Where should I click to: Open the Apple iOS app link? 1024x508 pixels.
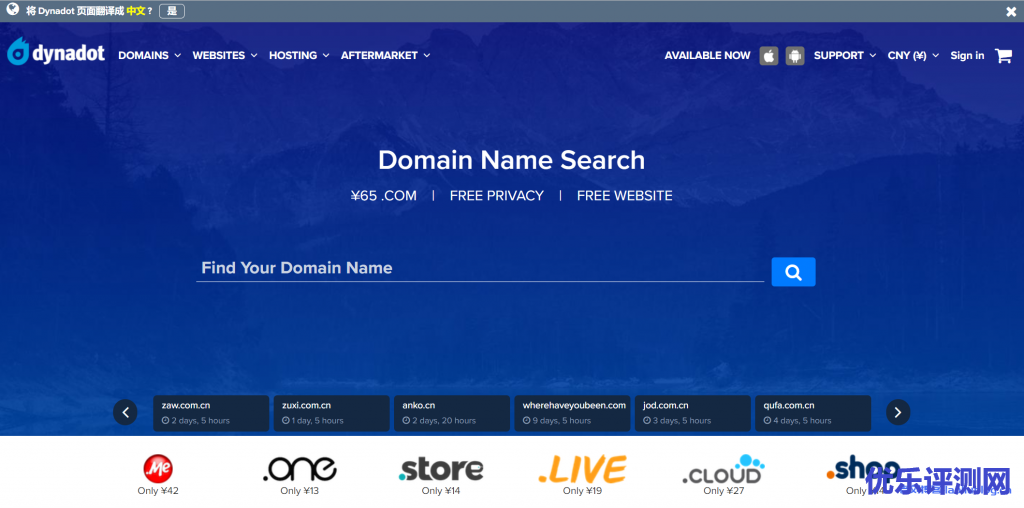(x=769, y=56)
